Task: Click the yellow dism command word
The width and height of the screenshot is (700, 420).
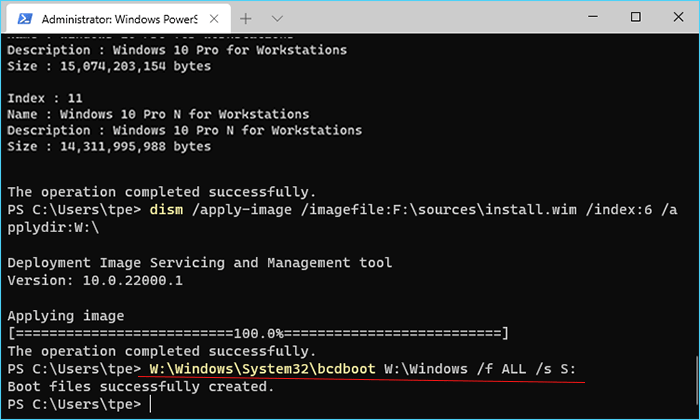Action: coord(166,209)
